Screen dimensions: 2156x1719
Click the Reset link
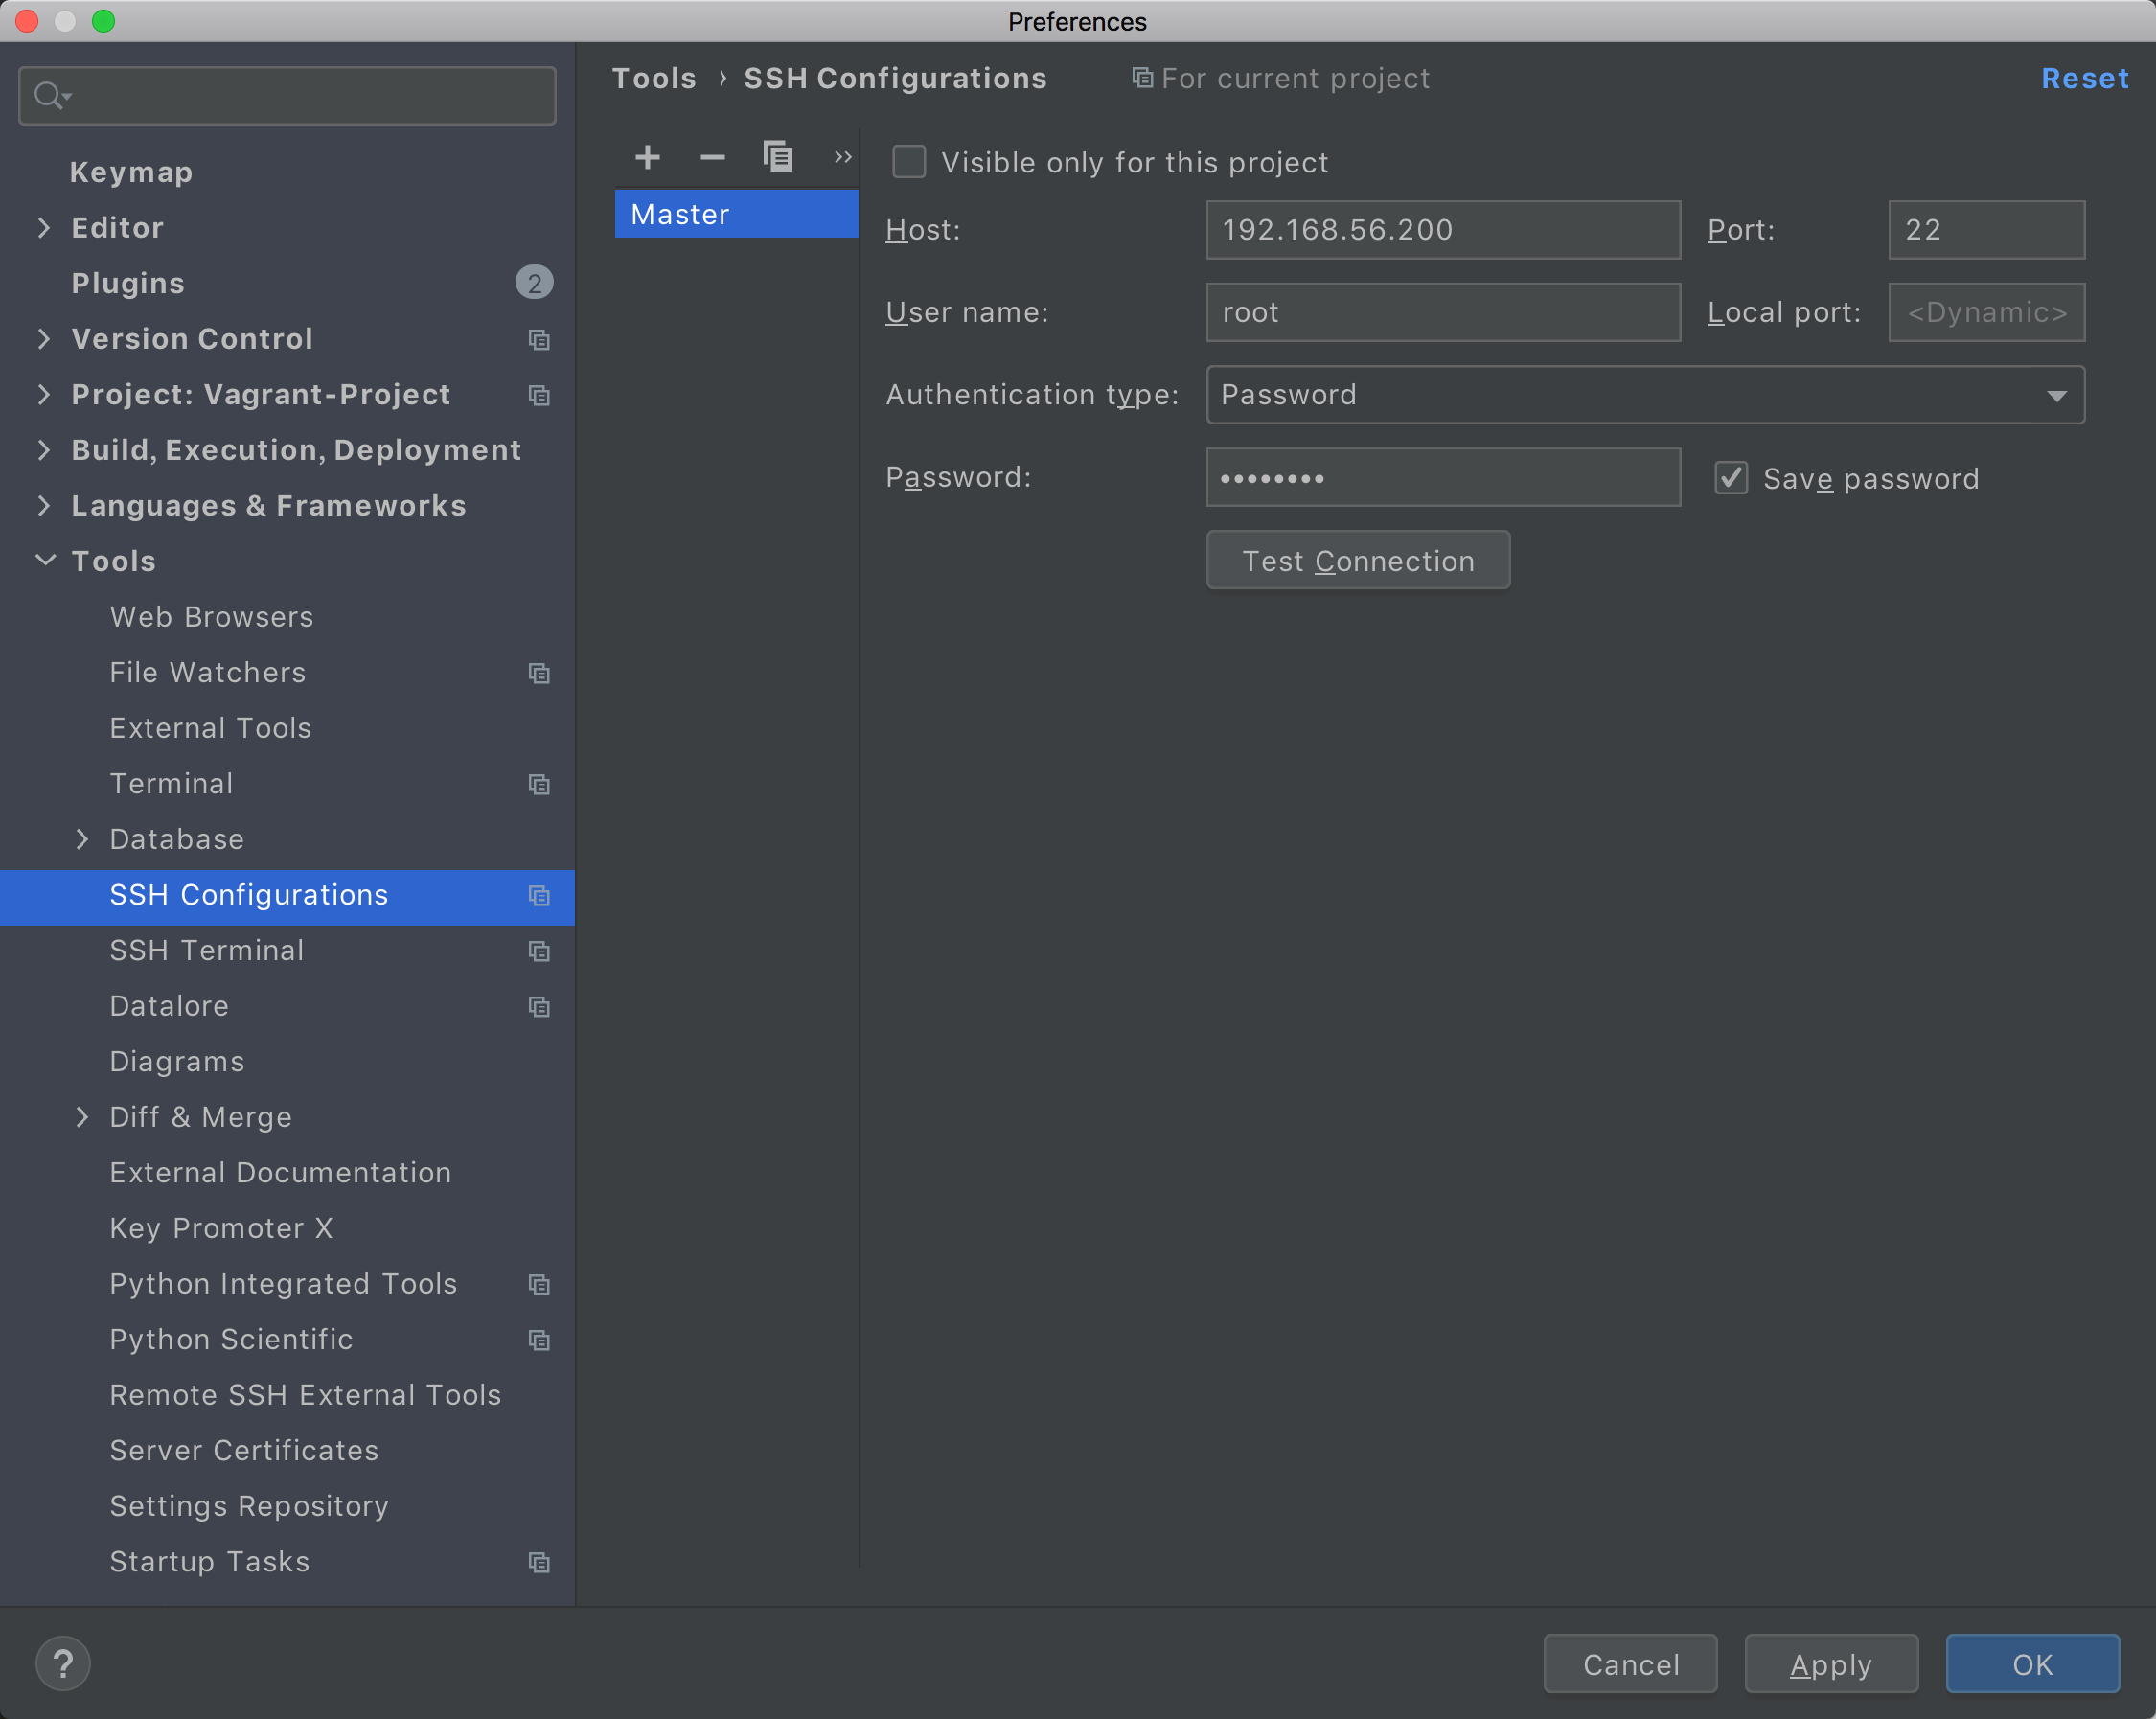2084,78
